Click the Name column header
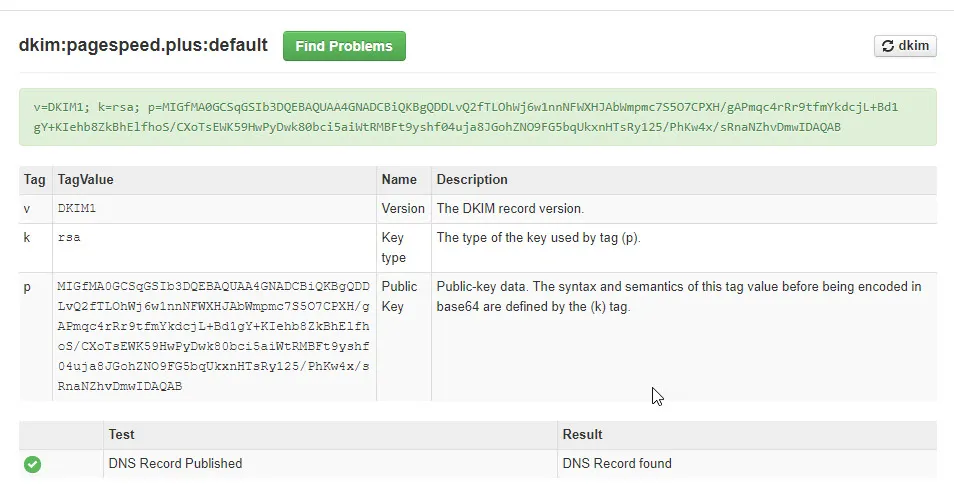Image resolution: width=954 pixels, height=484 pixels. click(x=399, y=179)
